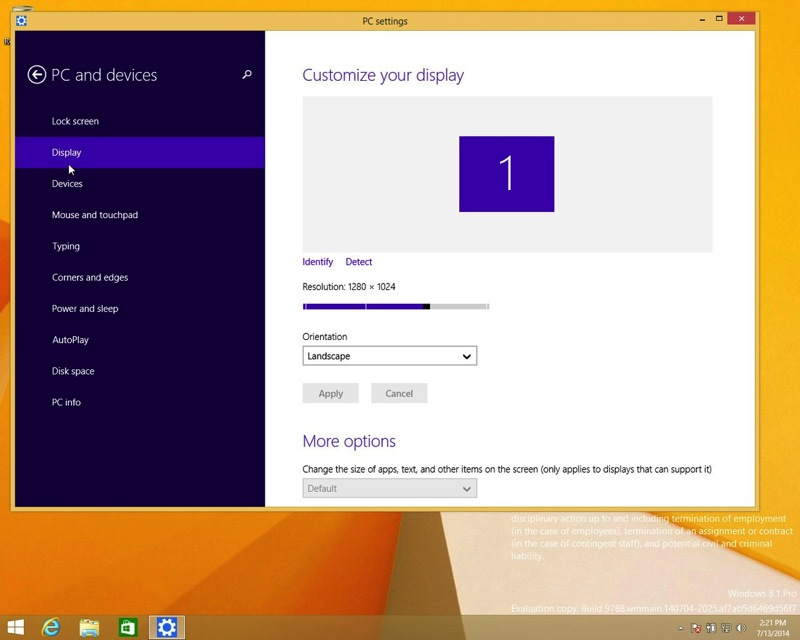Image resolution: width=800 pixels, height=640 pixels.
Task: Open File Explorer from the taskbar
Action: point(89,627)
